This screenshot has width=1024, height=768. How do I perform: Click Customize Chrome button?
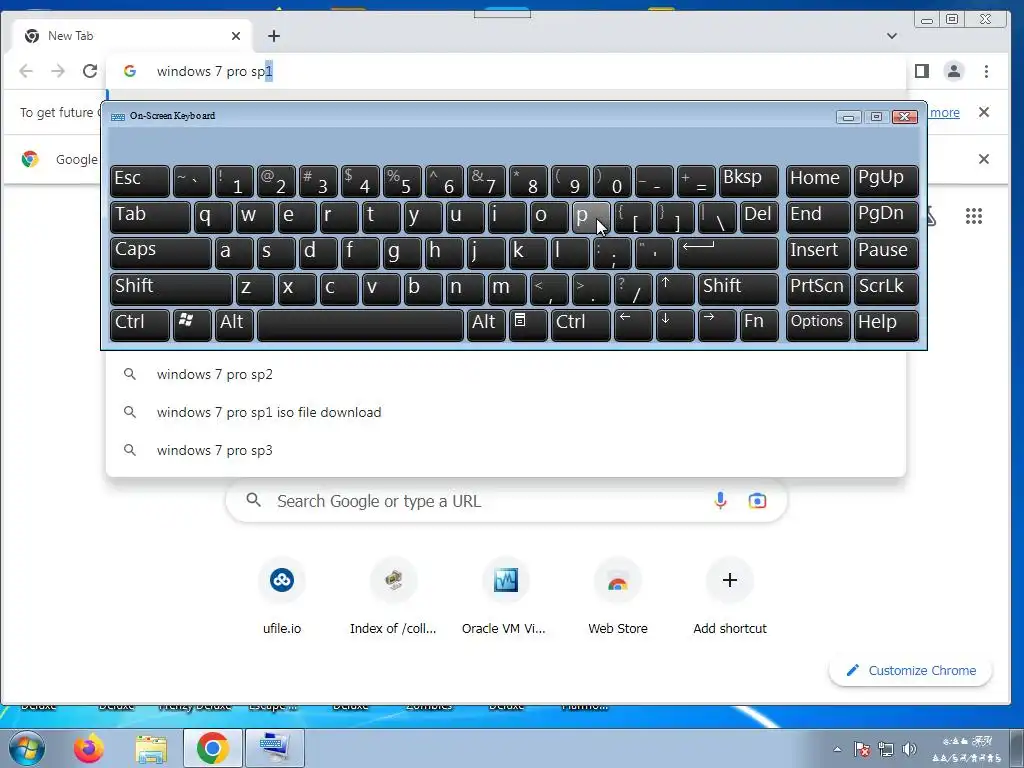(910, 671)
